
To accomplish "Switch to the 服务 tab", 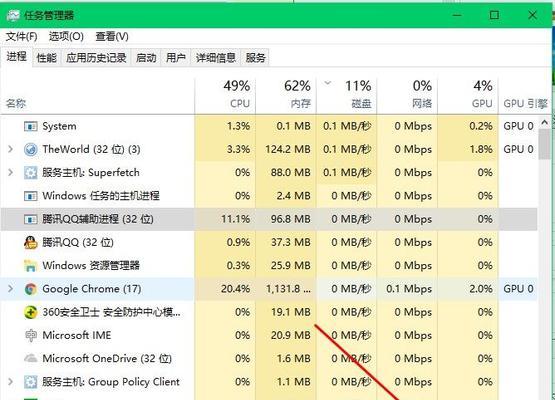I will (x=256, y=58).
